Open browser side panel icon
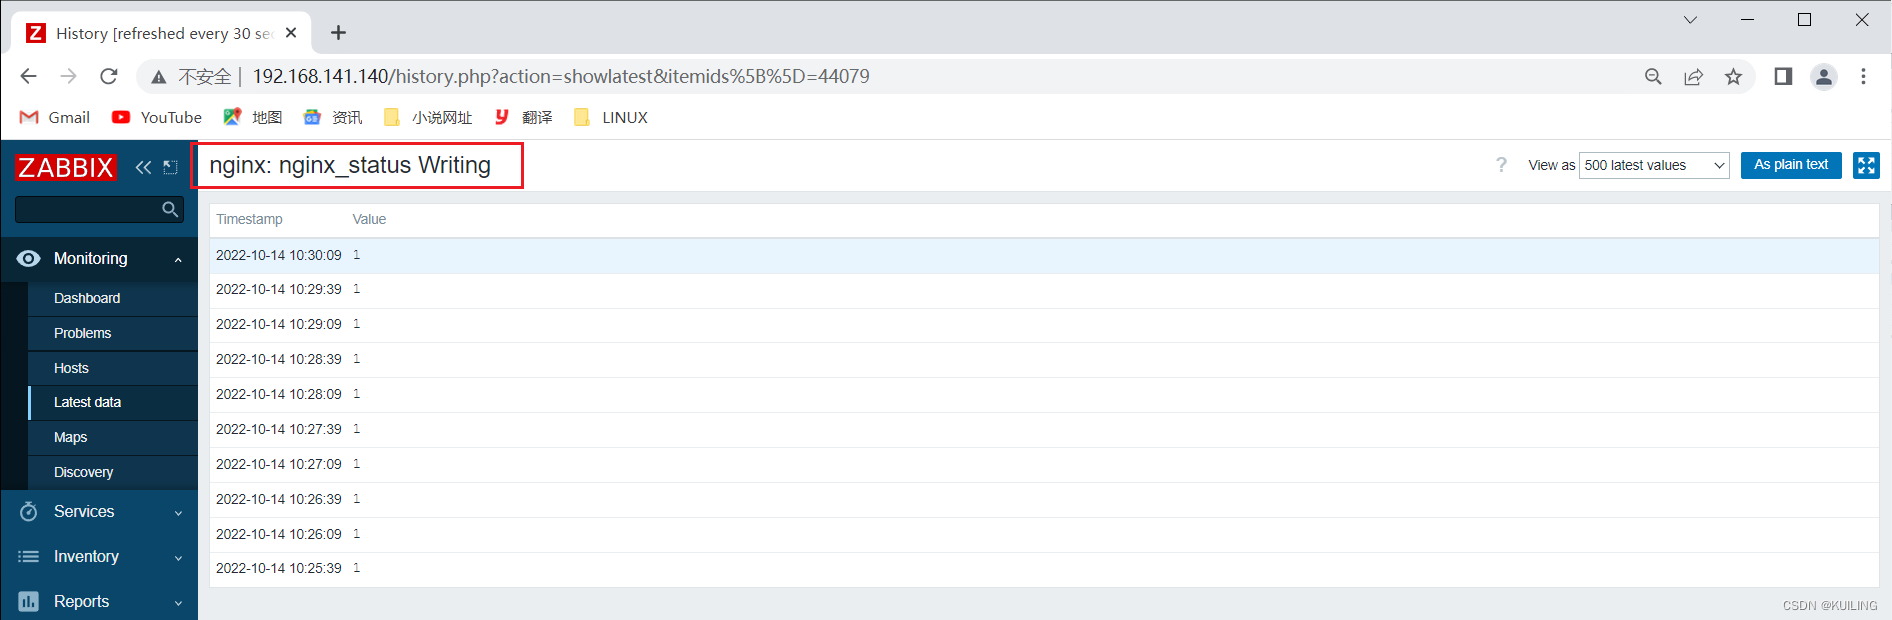The image size is (1892, 620). 1783,76
